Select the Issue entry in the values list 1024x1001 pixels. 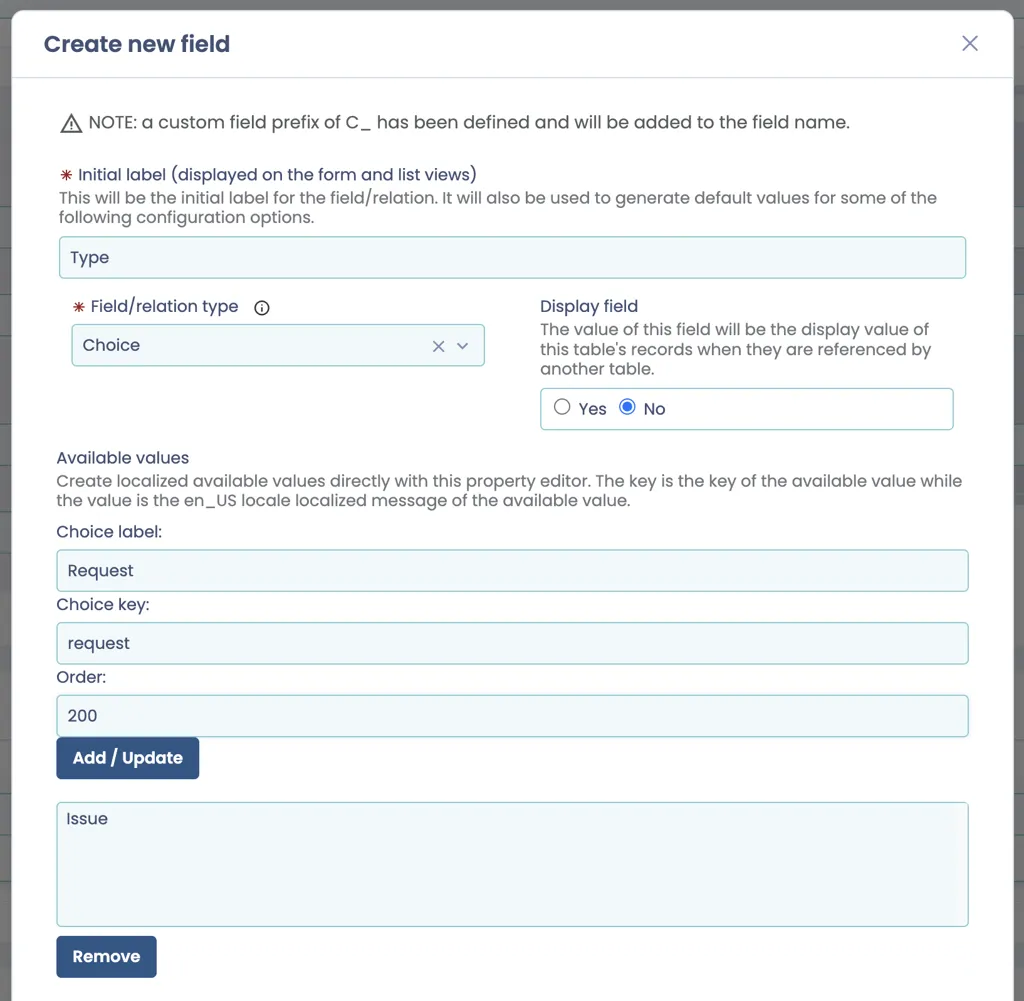[x=87, y=819]
